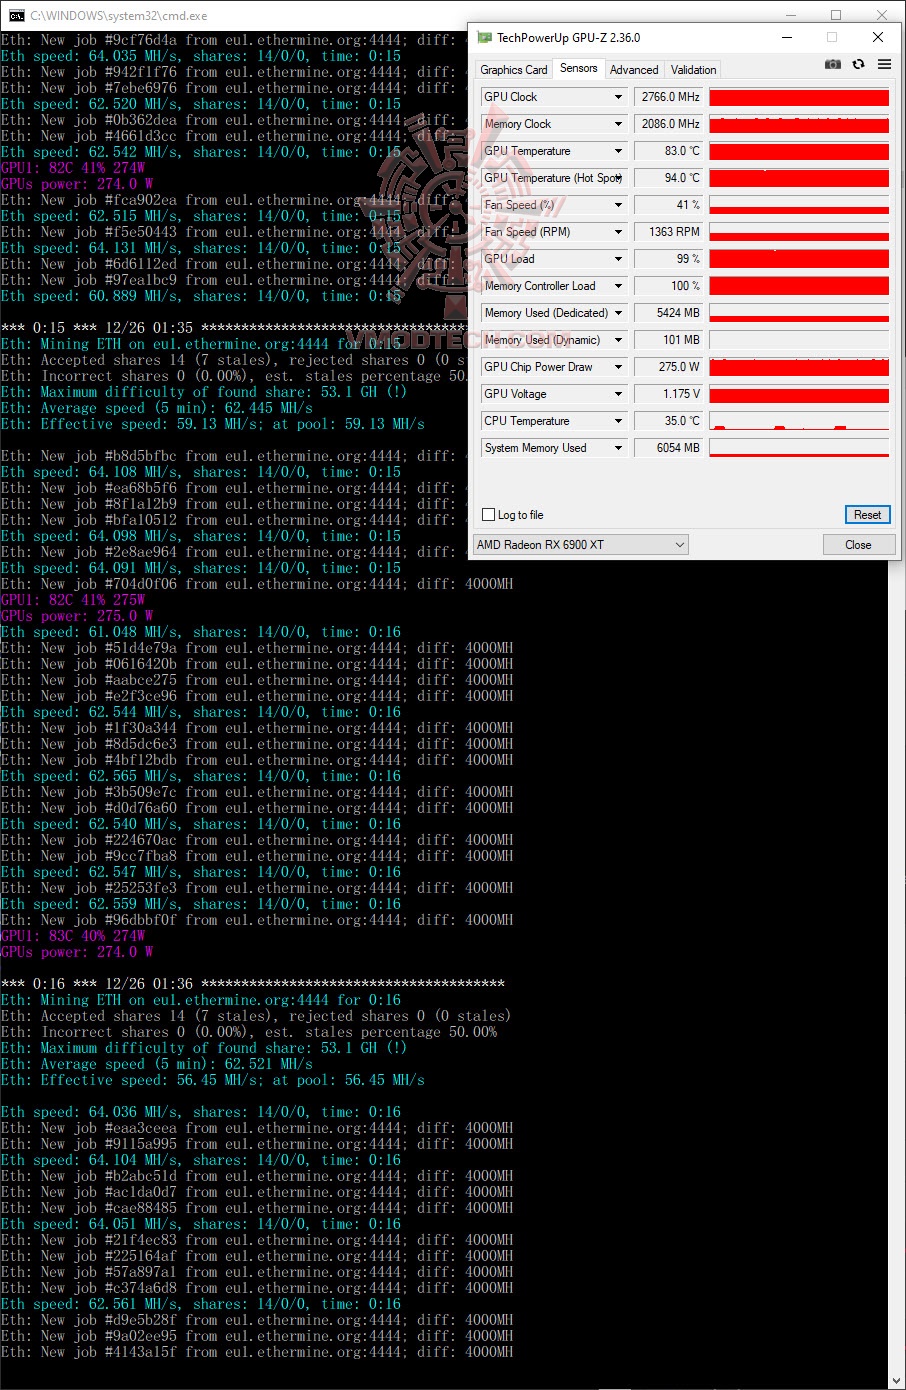
Task: Expand the Fan Speed (RPM) sensor dropdown
Action: [x=618, y=232]
